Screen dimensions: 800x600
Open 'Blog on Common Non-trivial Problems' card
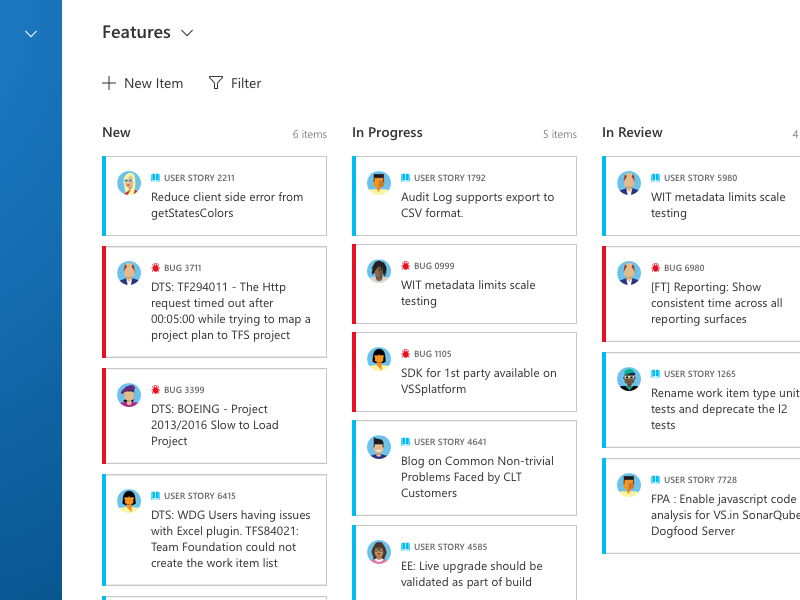point(464,468)
